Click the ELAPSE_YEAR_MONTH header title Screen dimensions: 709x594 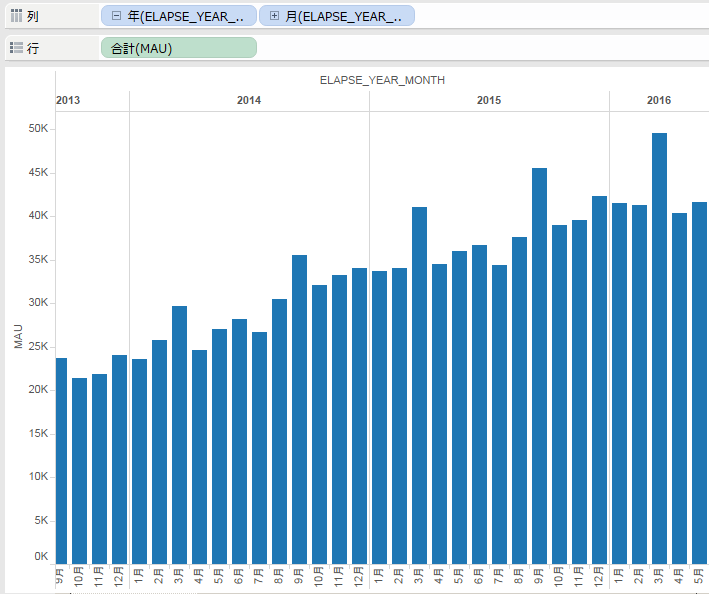click(382, 80)
